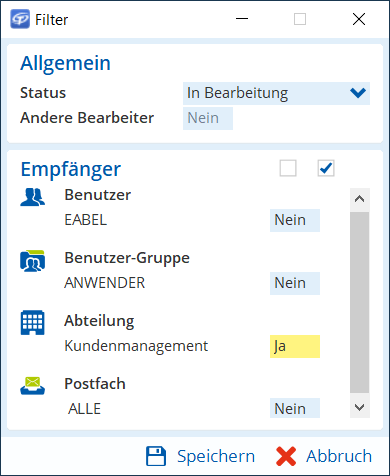Click the Benutzer-Gruppe folder icon
390x476 pixels.
(33, 261)
